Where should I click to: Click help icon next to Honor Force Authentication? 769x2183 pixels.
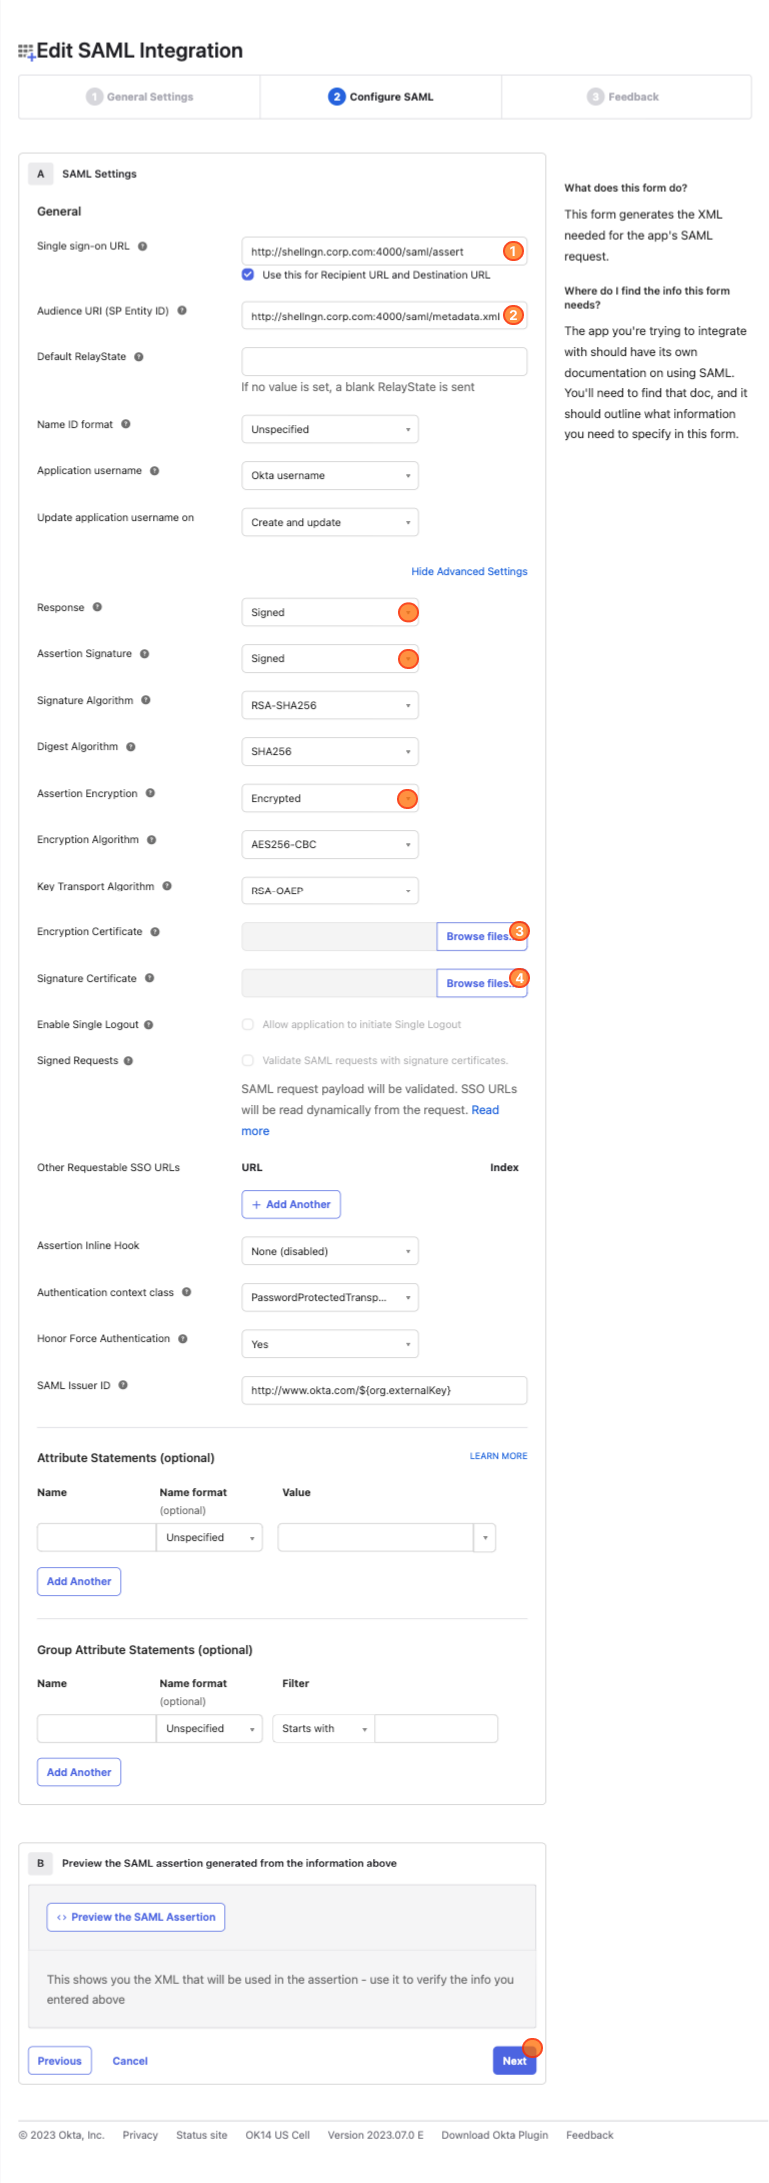[x=183, y=1338]
